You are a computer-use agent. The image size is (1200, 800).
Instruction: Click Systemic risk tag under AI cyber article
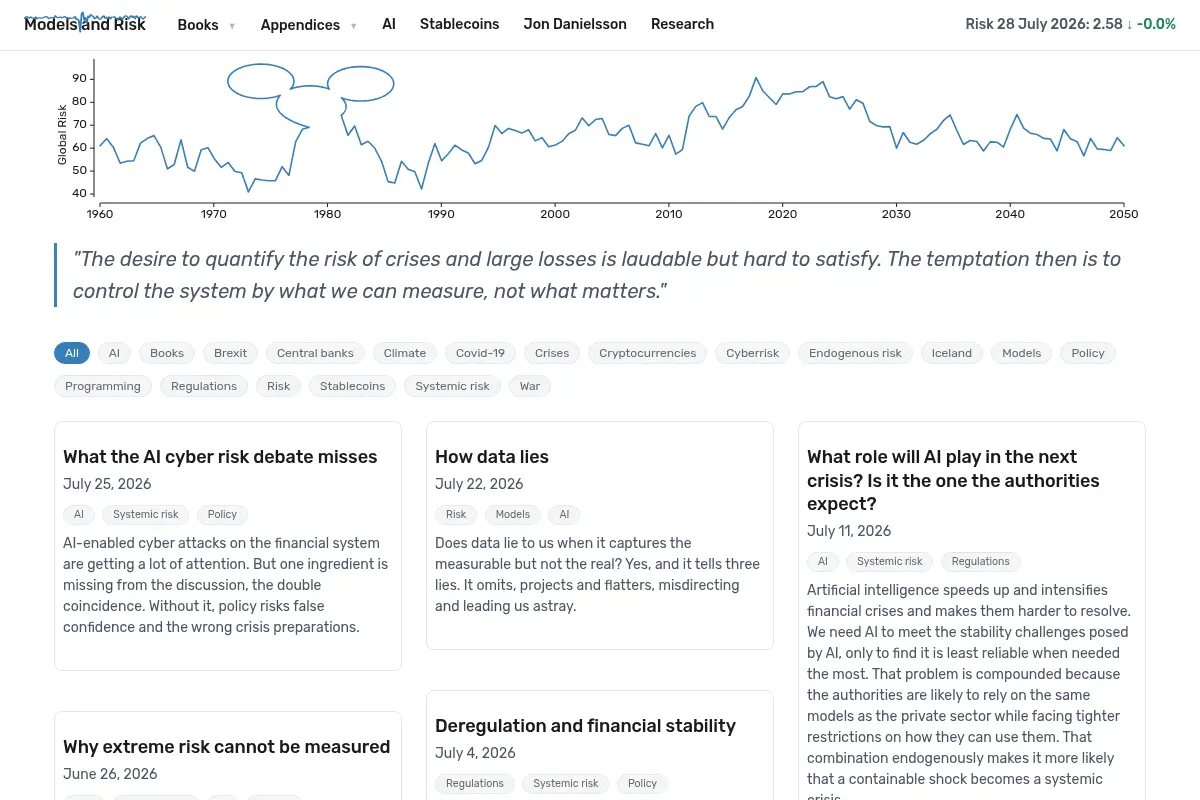tap(146, 515)
